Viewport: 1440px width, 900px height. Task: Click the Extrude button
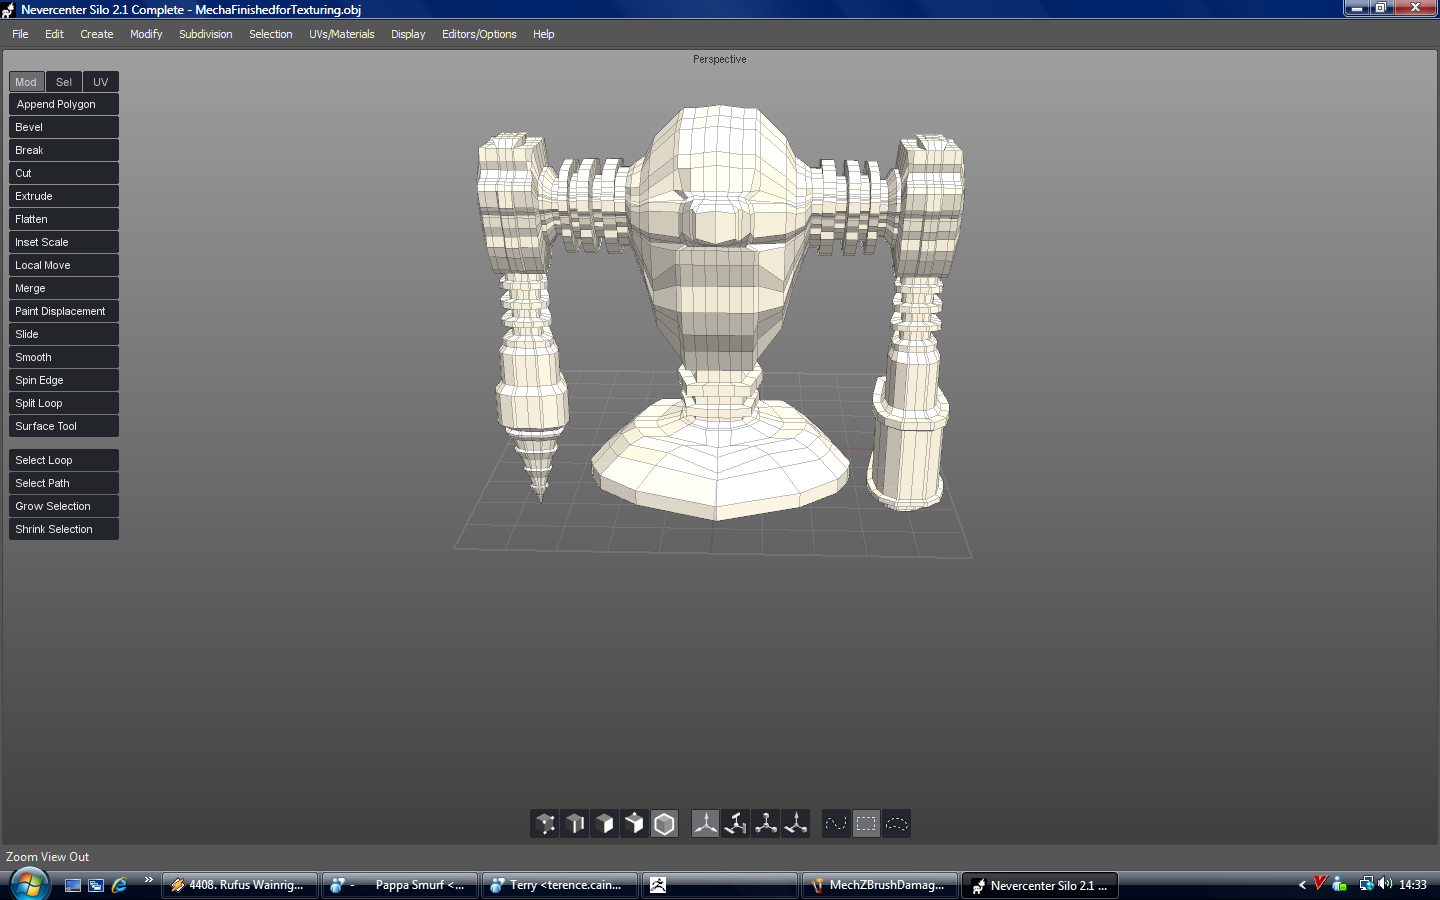[64, 196]
